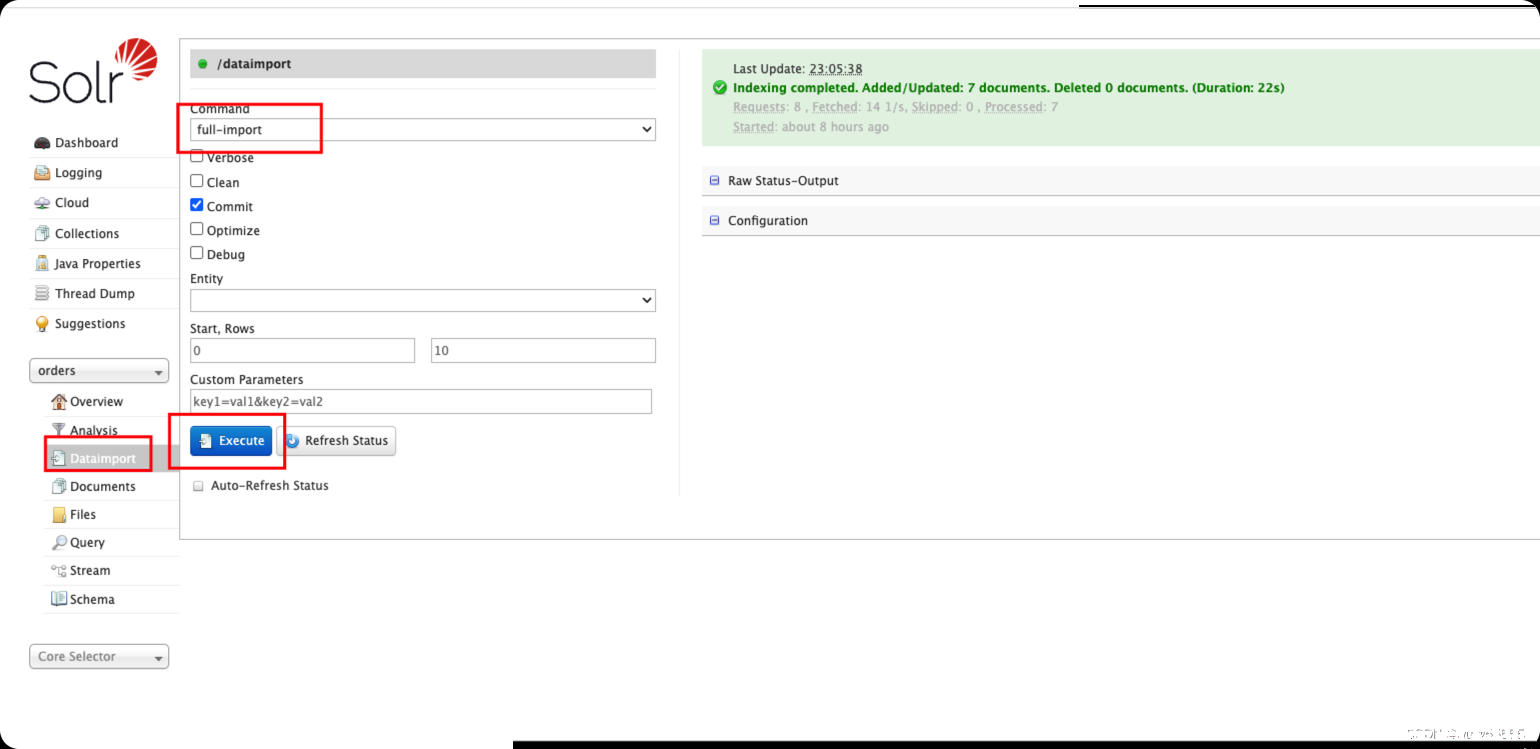Screen dimensions: 1540x749
Task: Click the Solr logo
Action: 94,72
